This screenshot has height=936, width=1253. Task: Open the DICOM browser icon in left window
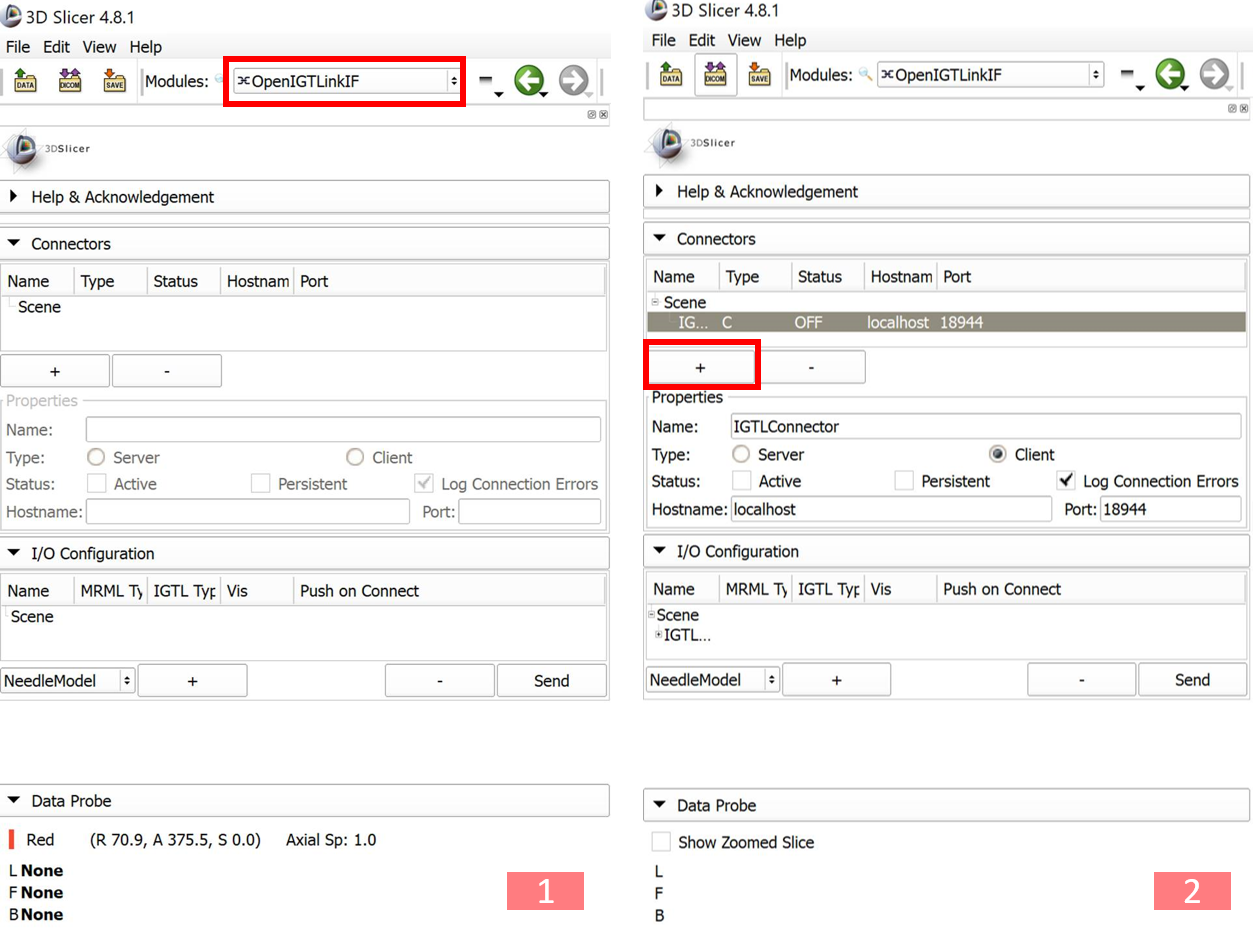pos(70,81)
